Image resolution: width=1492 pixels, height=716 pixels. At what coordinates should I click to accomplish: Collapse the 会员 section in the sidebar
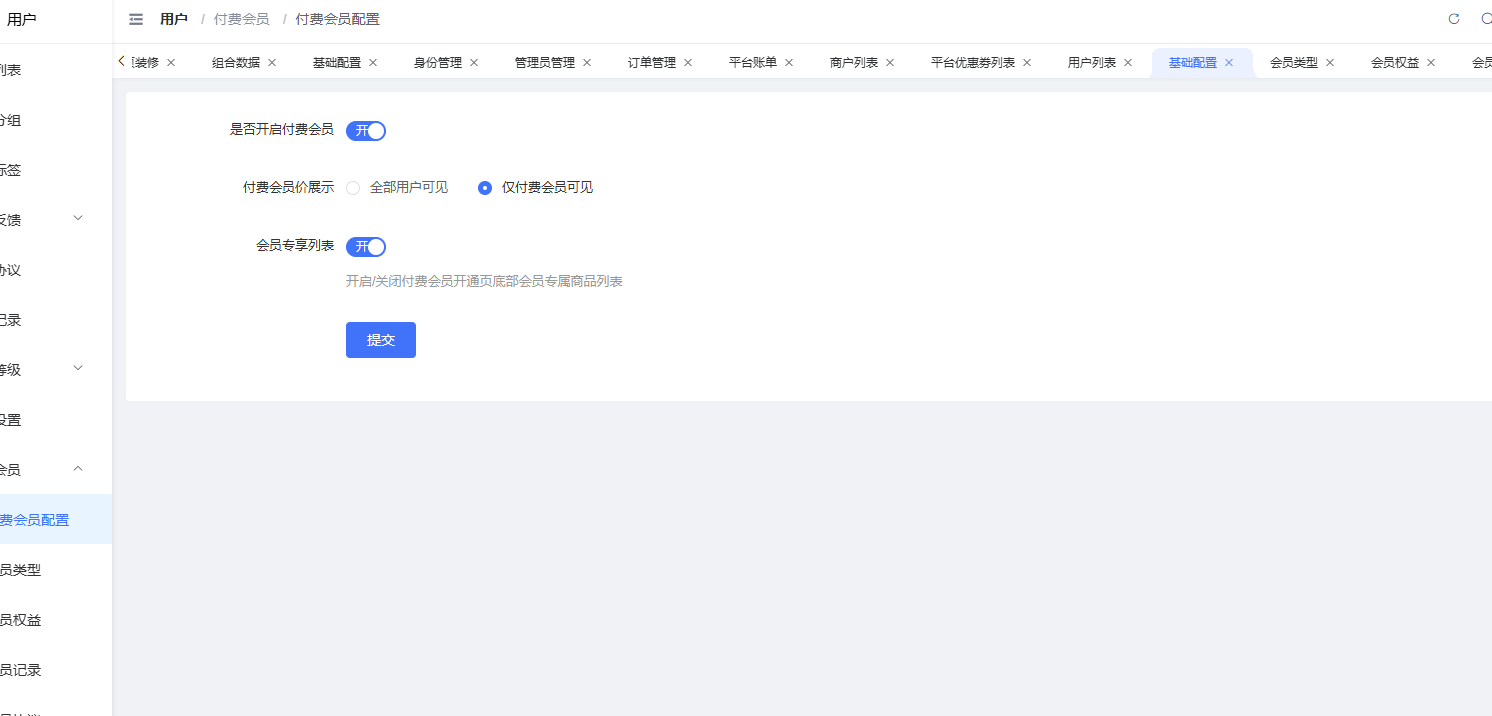point(78,468)
